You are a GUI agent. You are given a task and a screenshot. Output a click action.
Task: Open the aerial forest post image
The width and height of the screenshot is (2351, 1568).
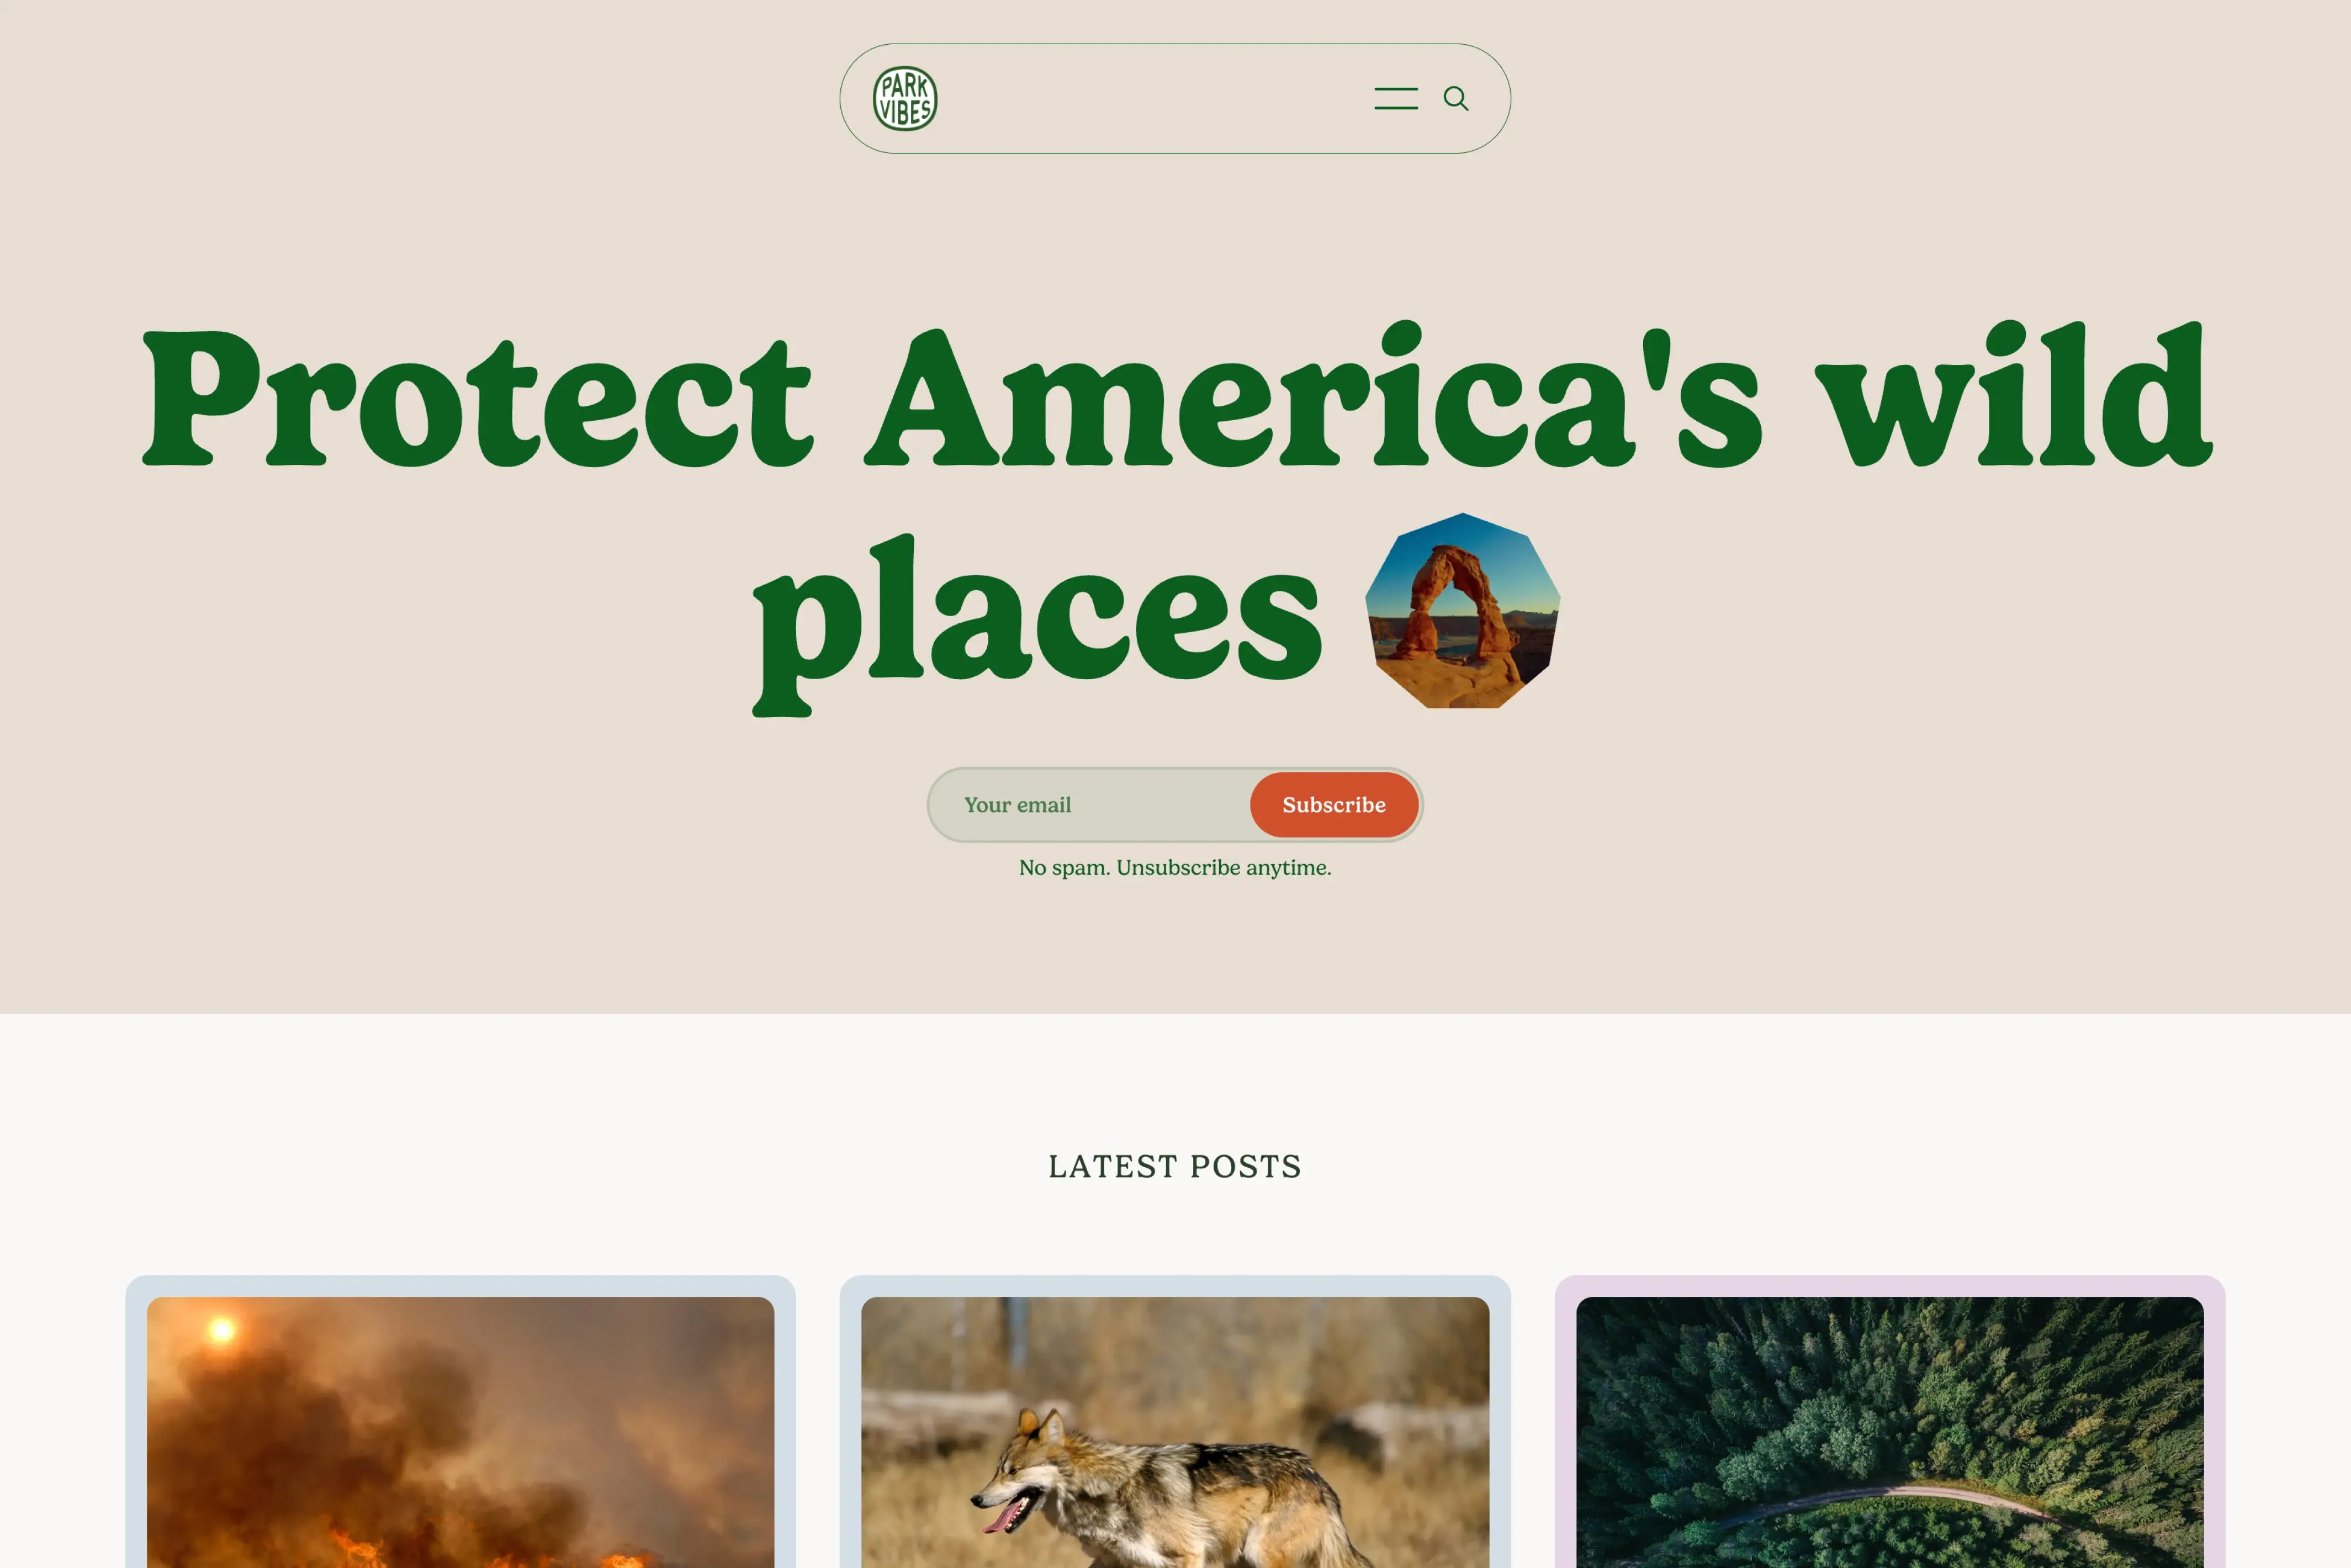coord(1889,1432)
